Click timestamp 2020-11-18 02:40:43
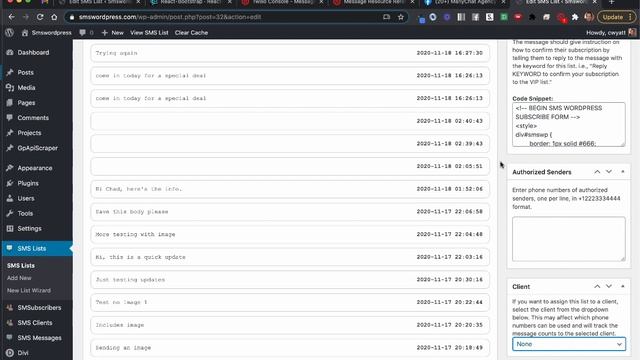Viewport: 640px width, 360px height. tap(449, 121)
